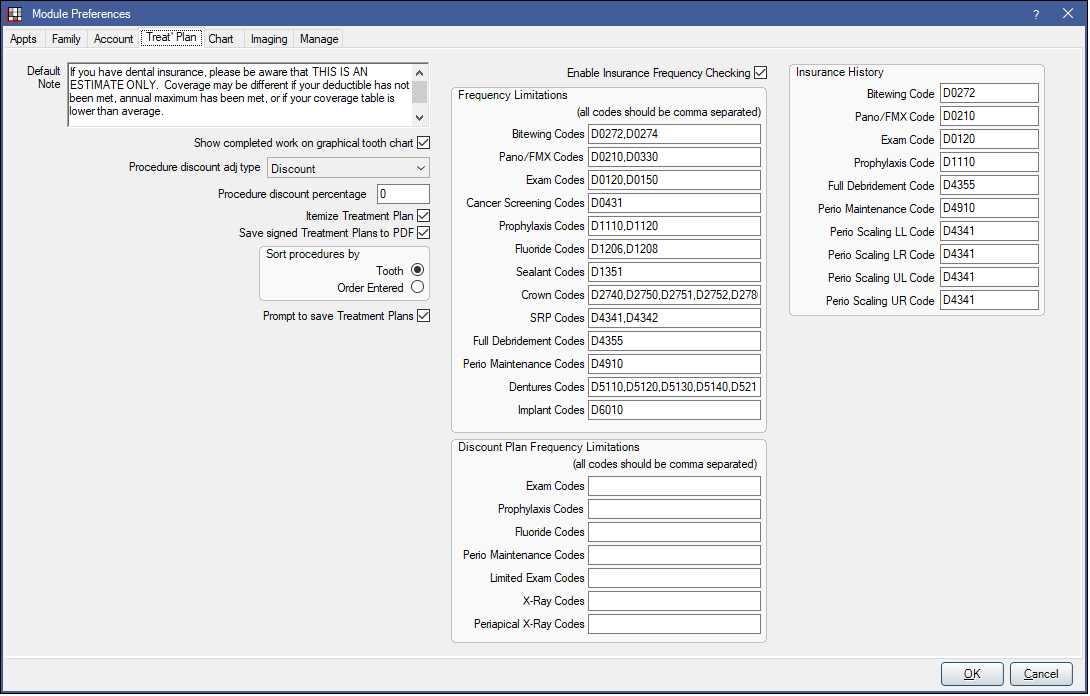Click the Discount Plan Perio Maintenance Codes field
The height and width of the screenshot is (696, 1090).
pyautogui.click(x=674, y=555)
